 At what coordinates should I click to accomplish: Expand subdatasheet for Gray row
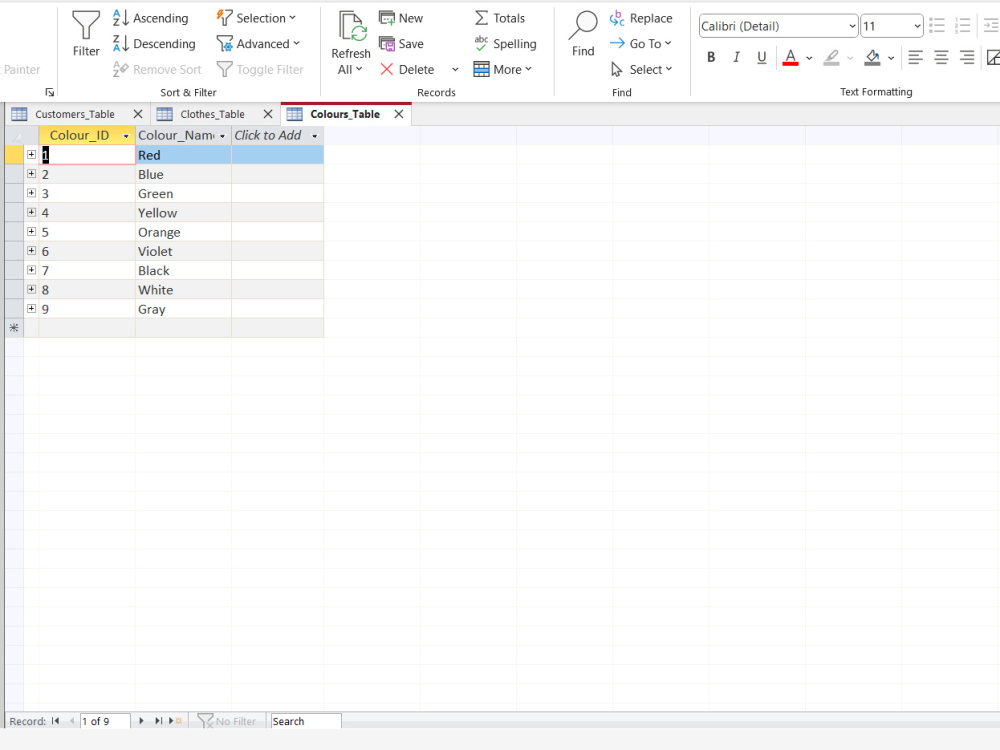(31, 309)
